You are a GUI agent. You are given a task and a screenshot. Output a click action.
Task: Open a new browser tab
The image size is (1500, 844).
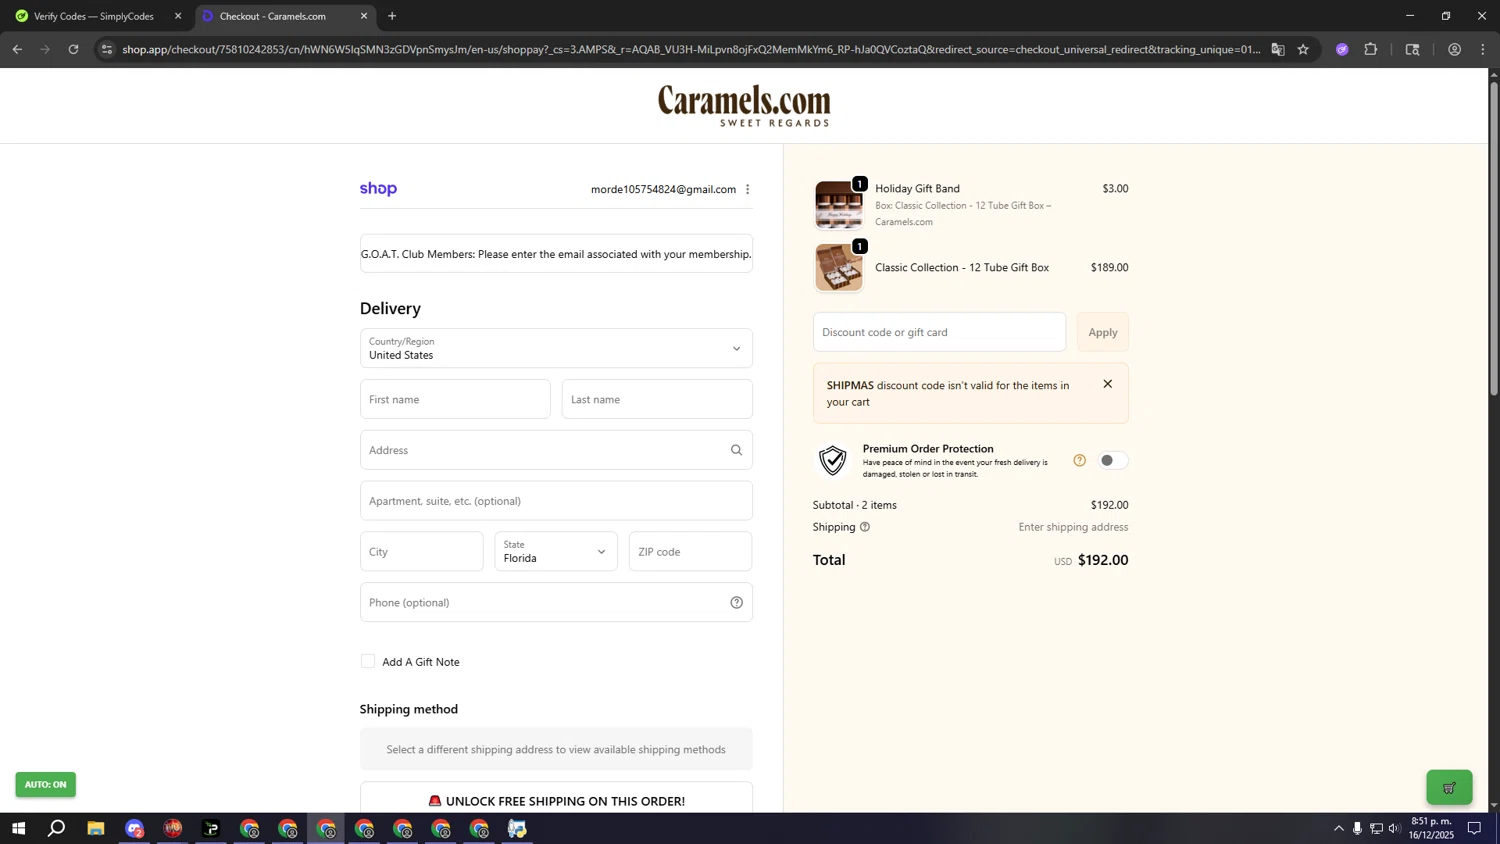392,16
